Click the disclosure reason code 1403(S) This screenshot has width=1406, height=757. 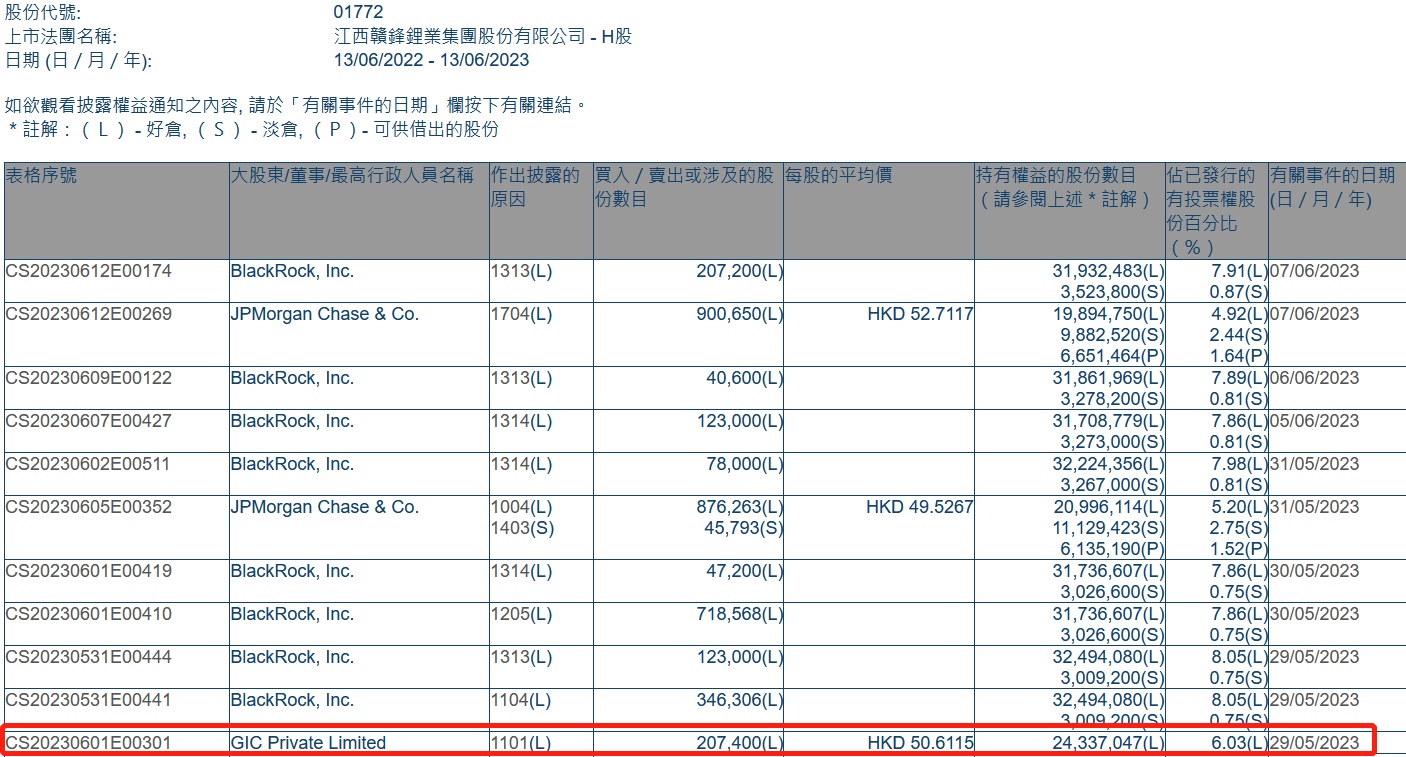(x=522, y=528)
